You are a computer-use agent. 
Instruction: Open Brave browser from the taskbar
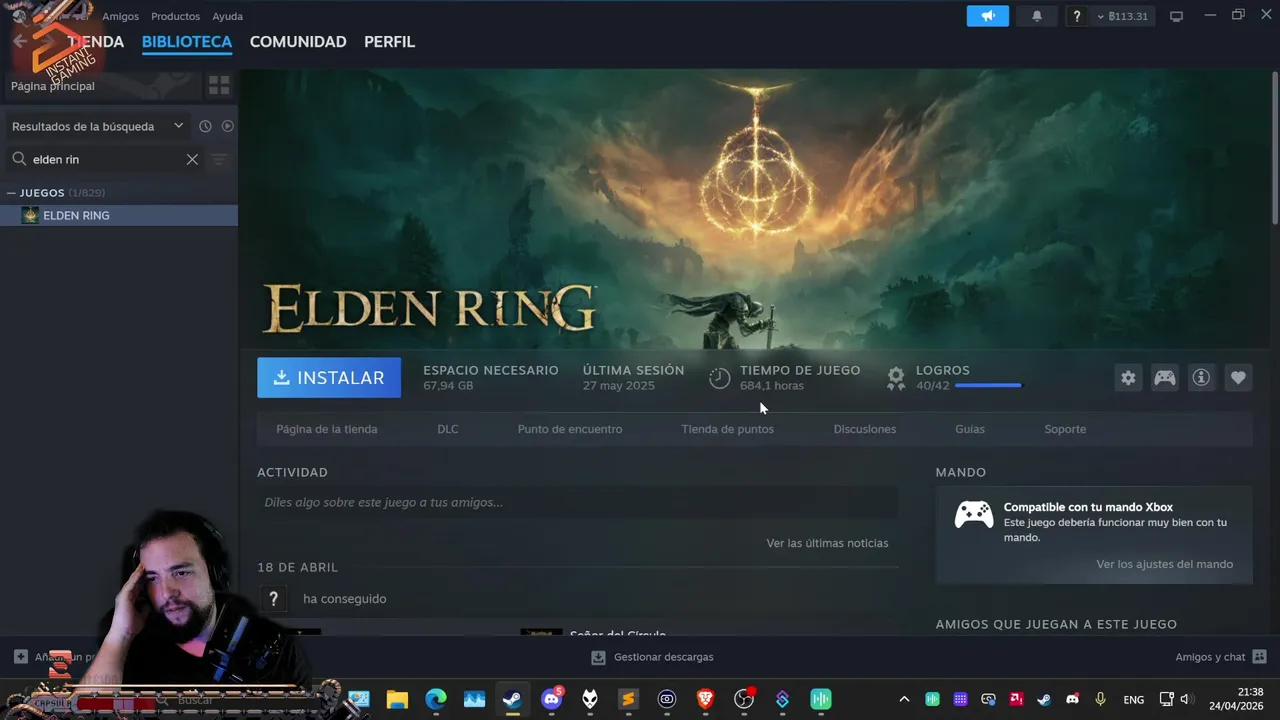[705, 699]
